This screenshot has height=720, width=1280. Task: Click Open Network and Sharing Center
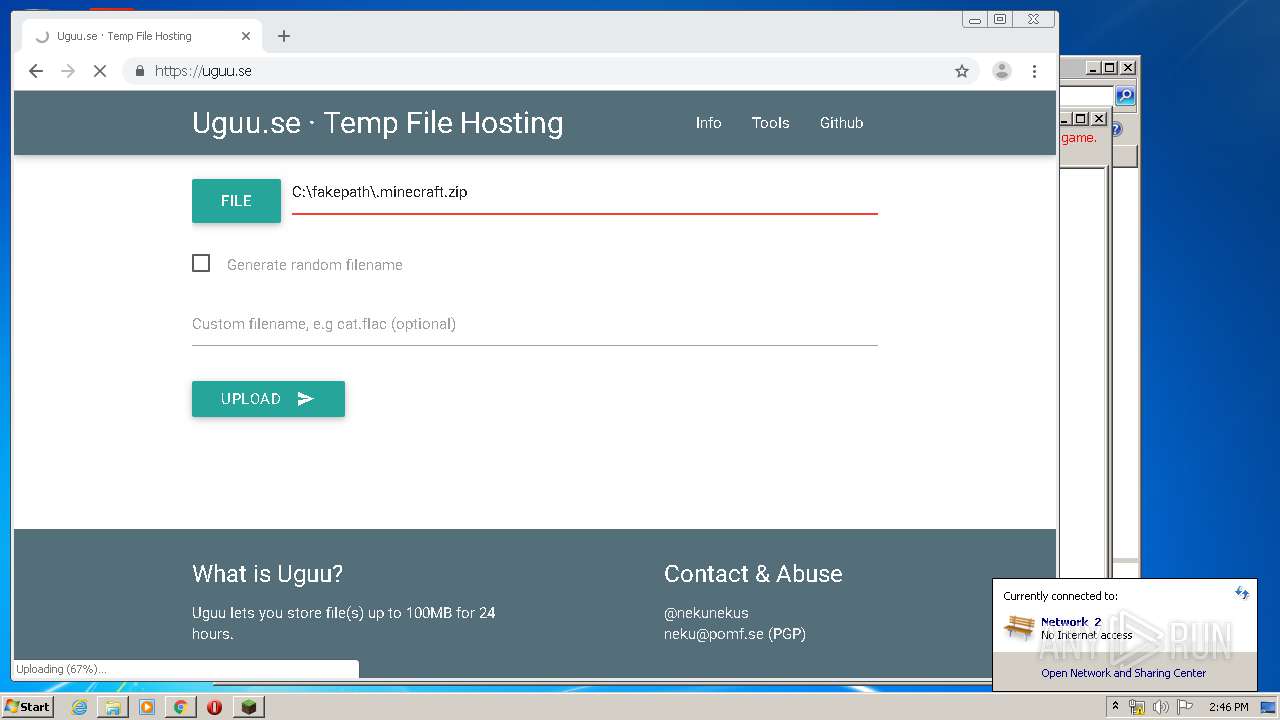click(1123, 673)
